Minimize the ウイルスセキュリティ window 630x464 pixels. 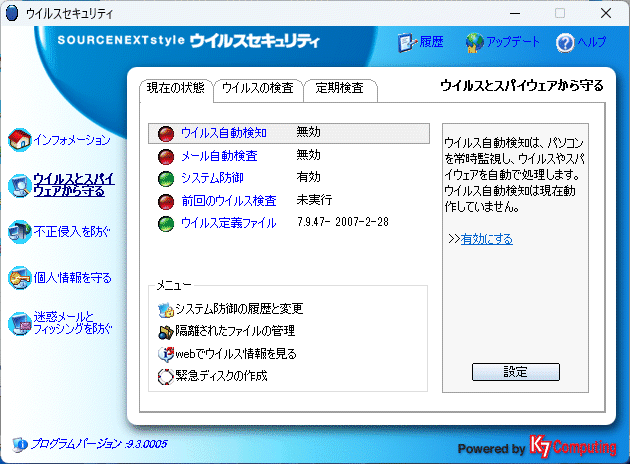[515, 13]
